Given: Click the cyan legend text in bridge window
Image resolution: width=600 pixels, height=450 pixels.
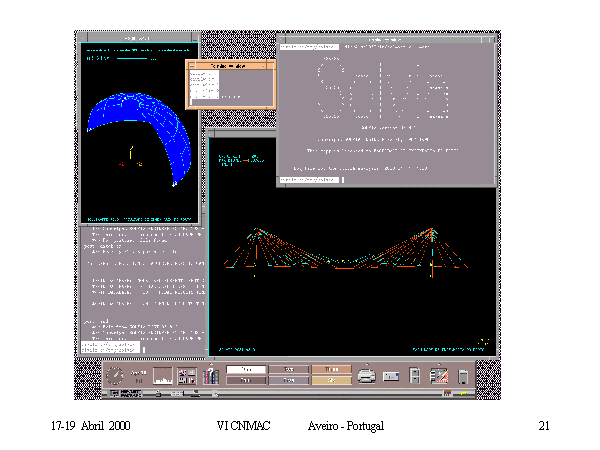Looking at the screenshot, I should [x=241, y=160].
